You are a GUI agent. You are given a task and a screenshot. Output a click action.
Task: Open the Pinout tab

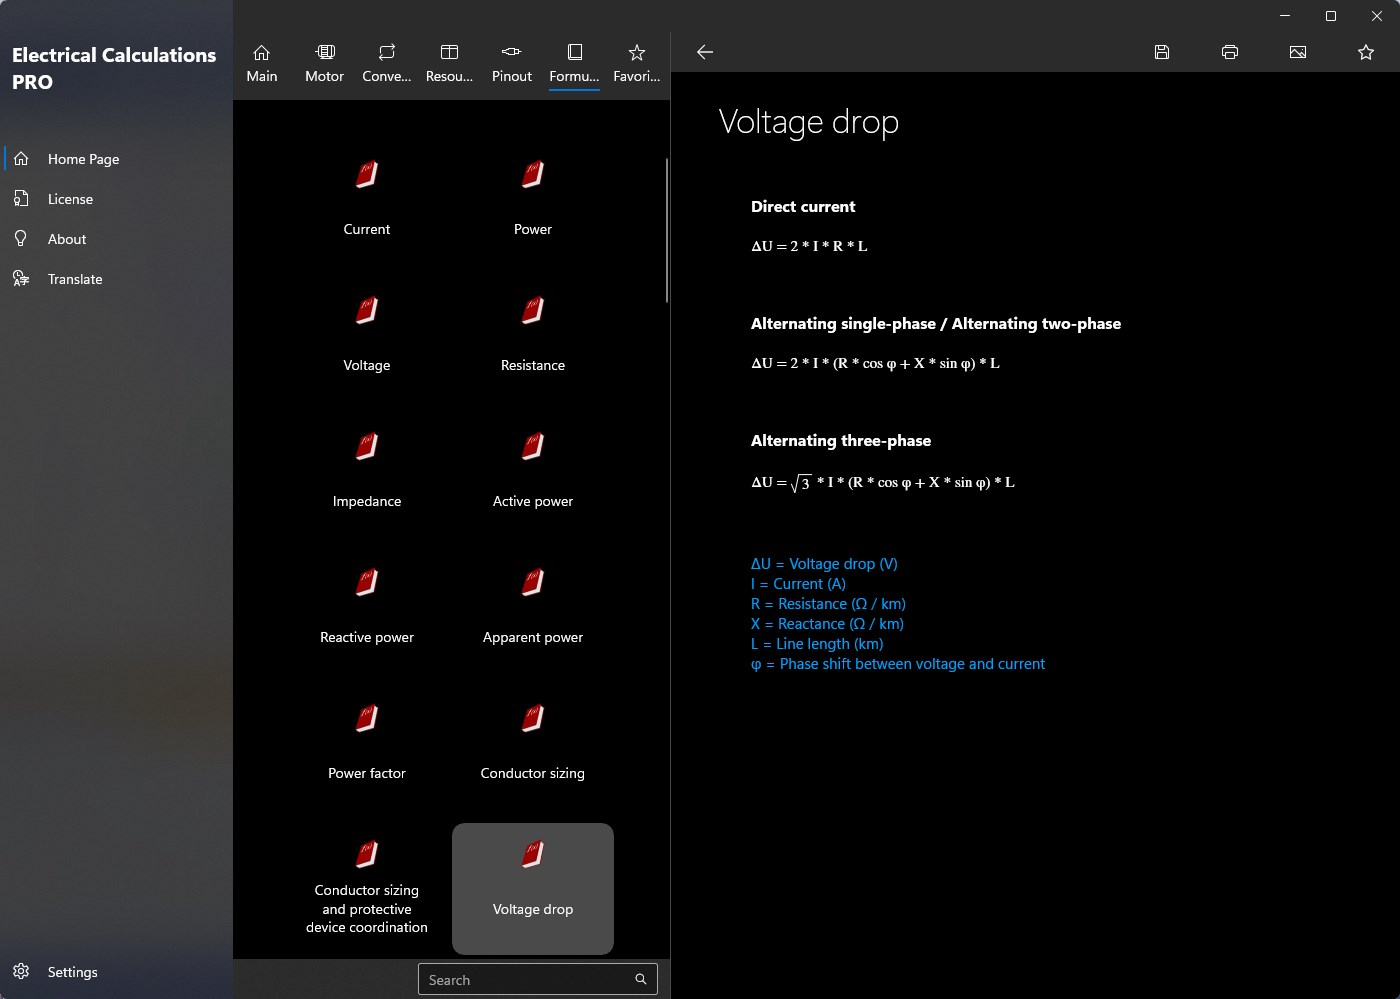pos(512,63)
